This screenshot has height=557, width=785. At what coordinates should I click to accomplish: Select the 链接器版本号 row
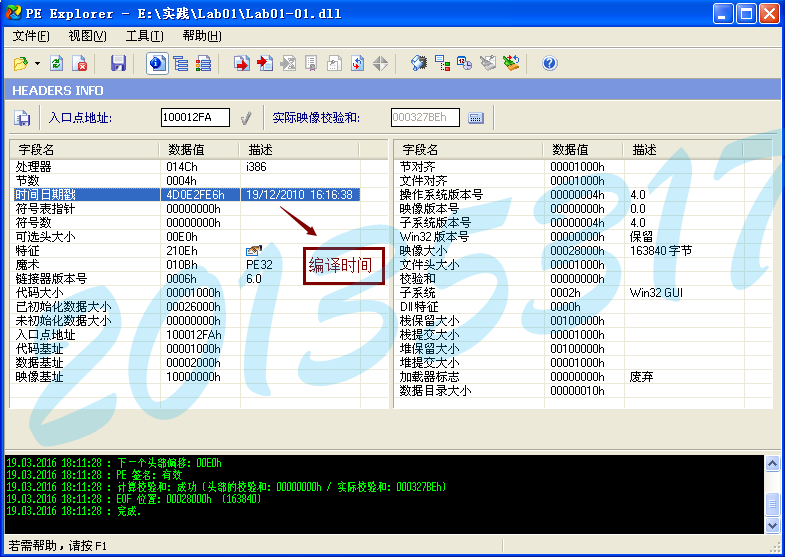pos(187,279)
